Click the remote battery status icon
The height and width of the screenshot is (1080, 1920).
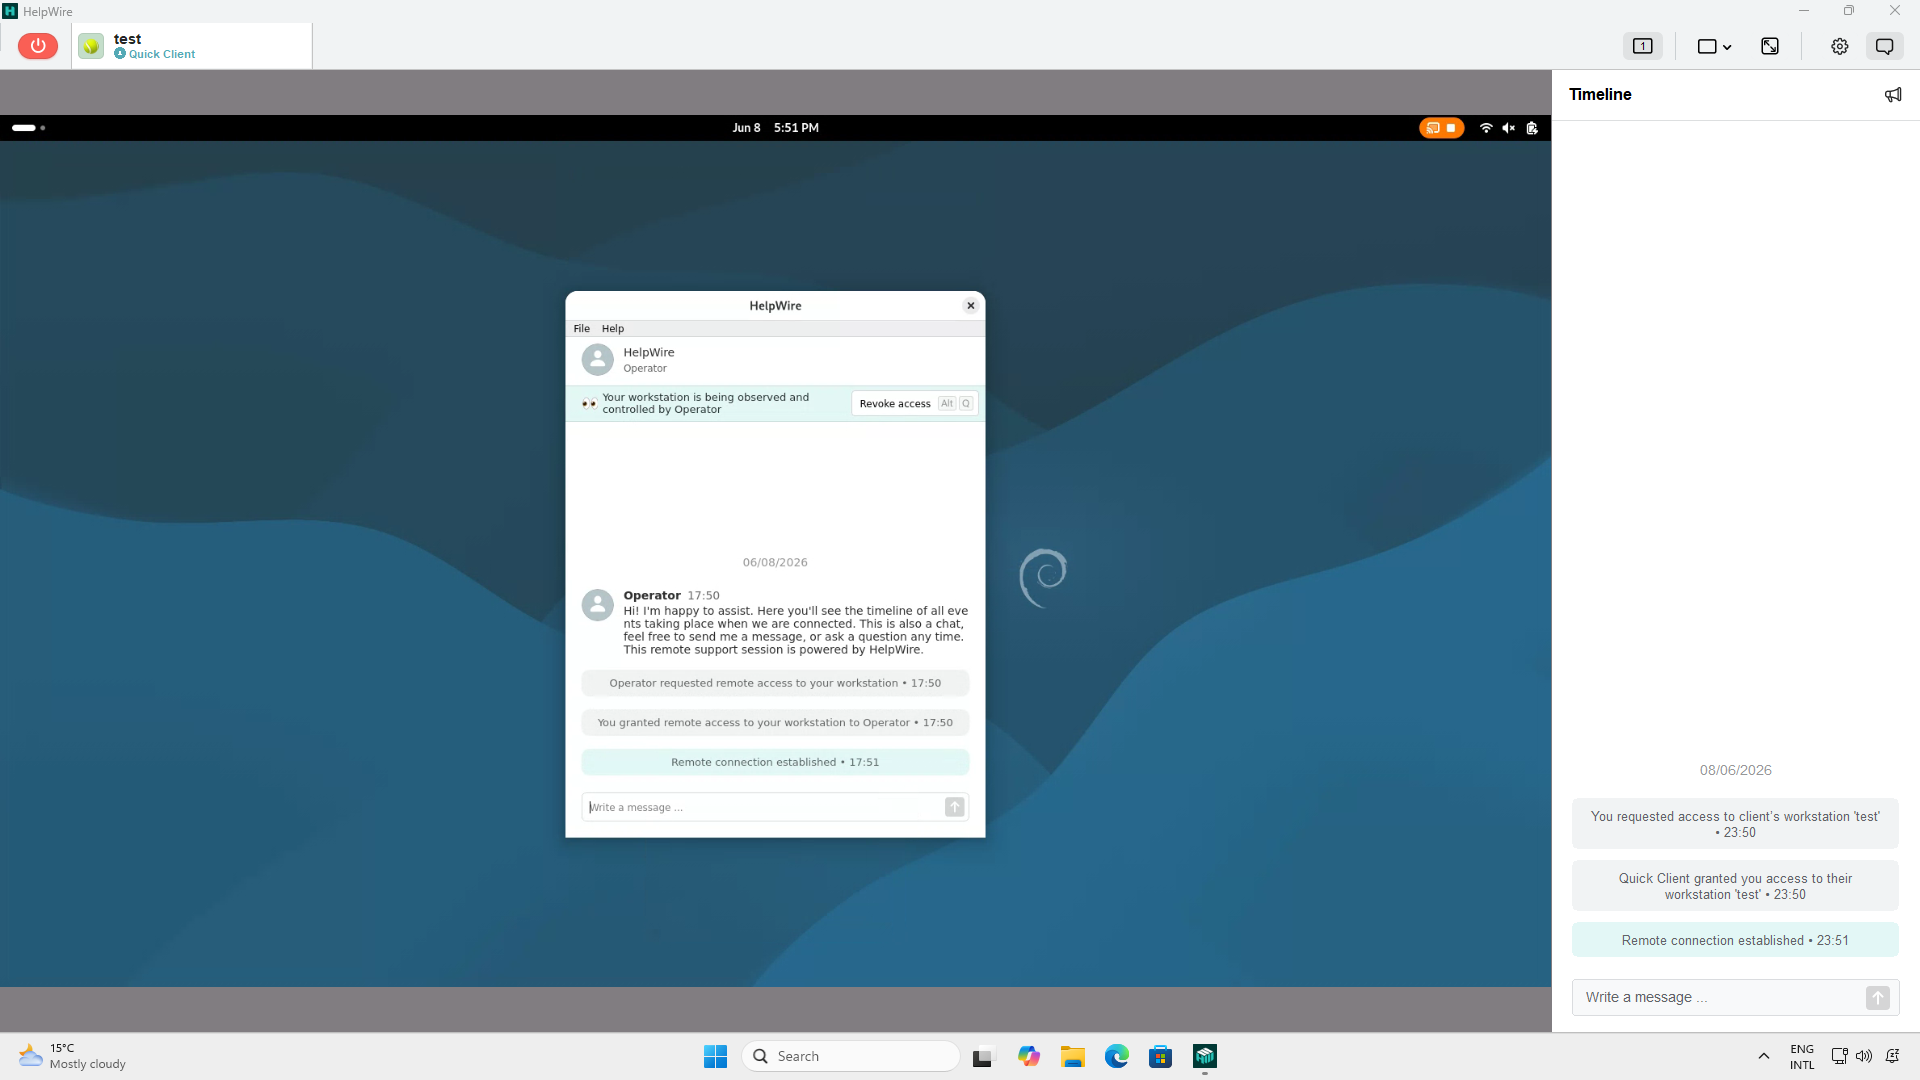tap(1532, 128)
